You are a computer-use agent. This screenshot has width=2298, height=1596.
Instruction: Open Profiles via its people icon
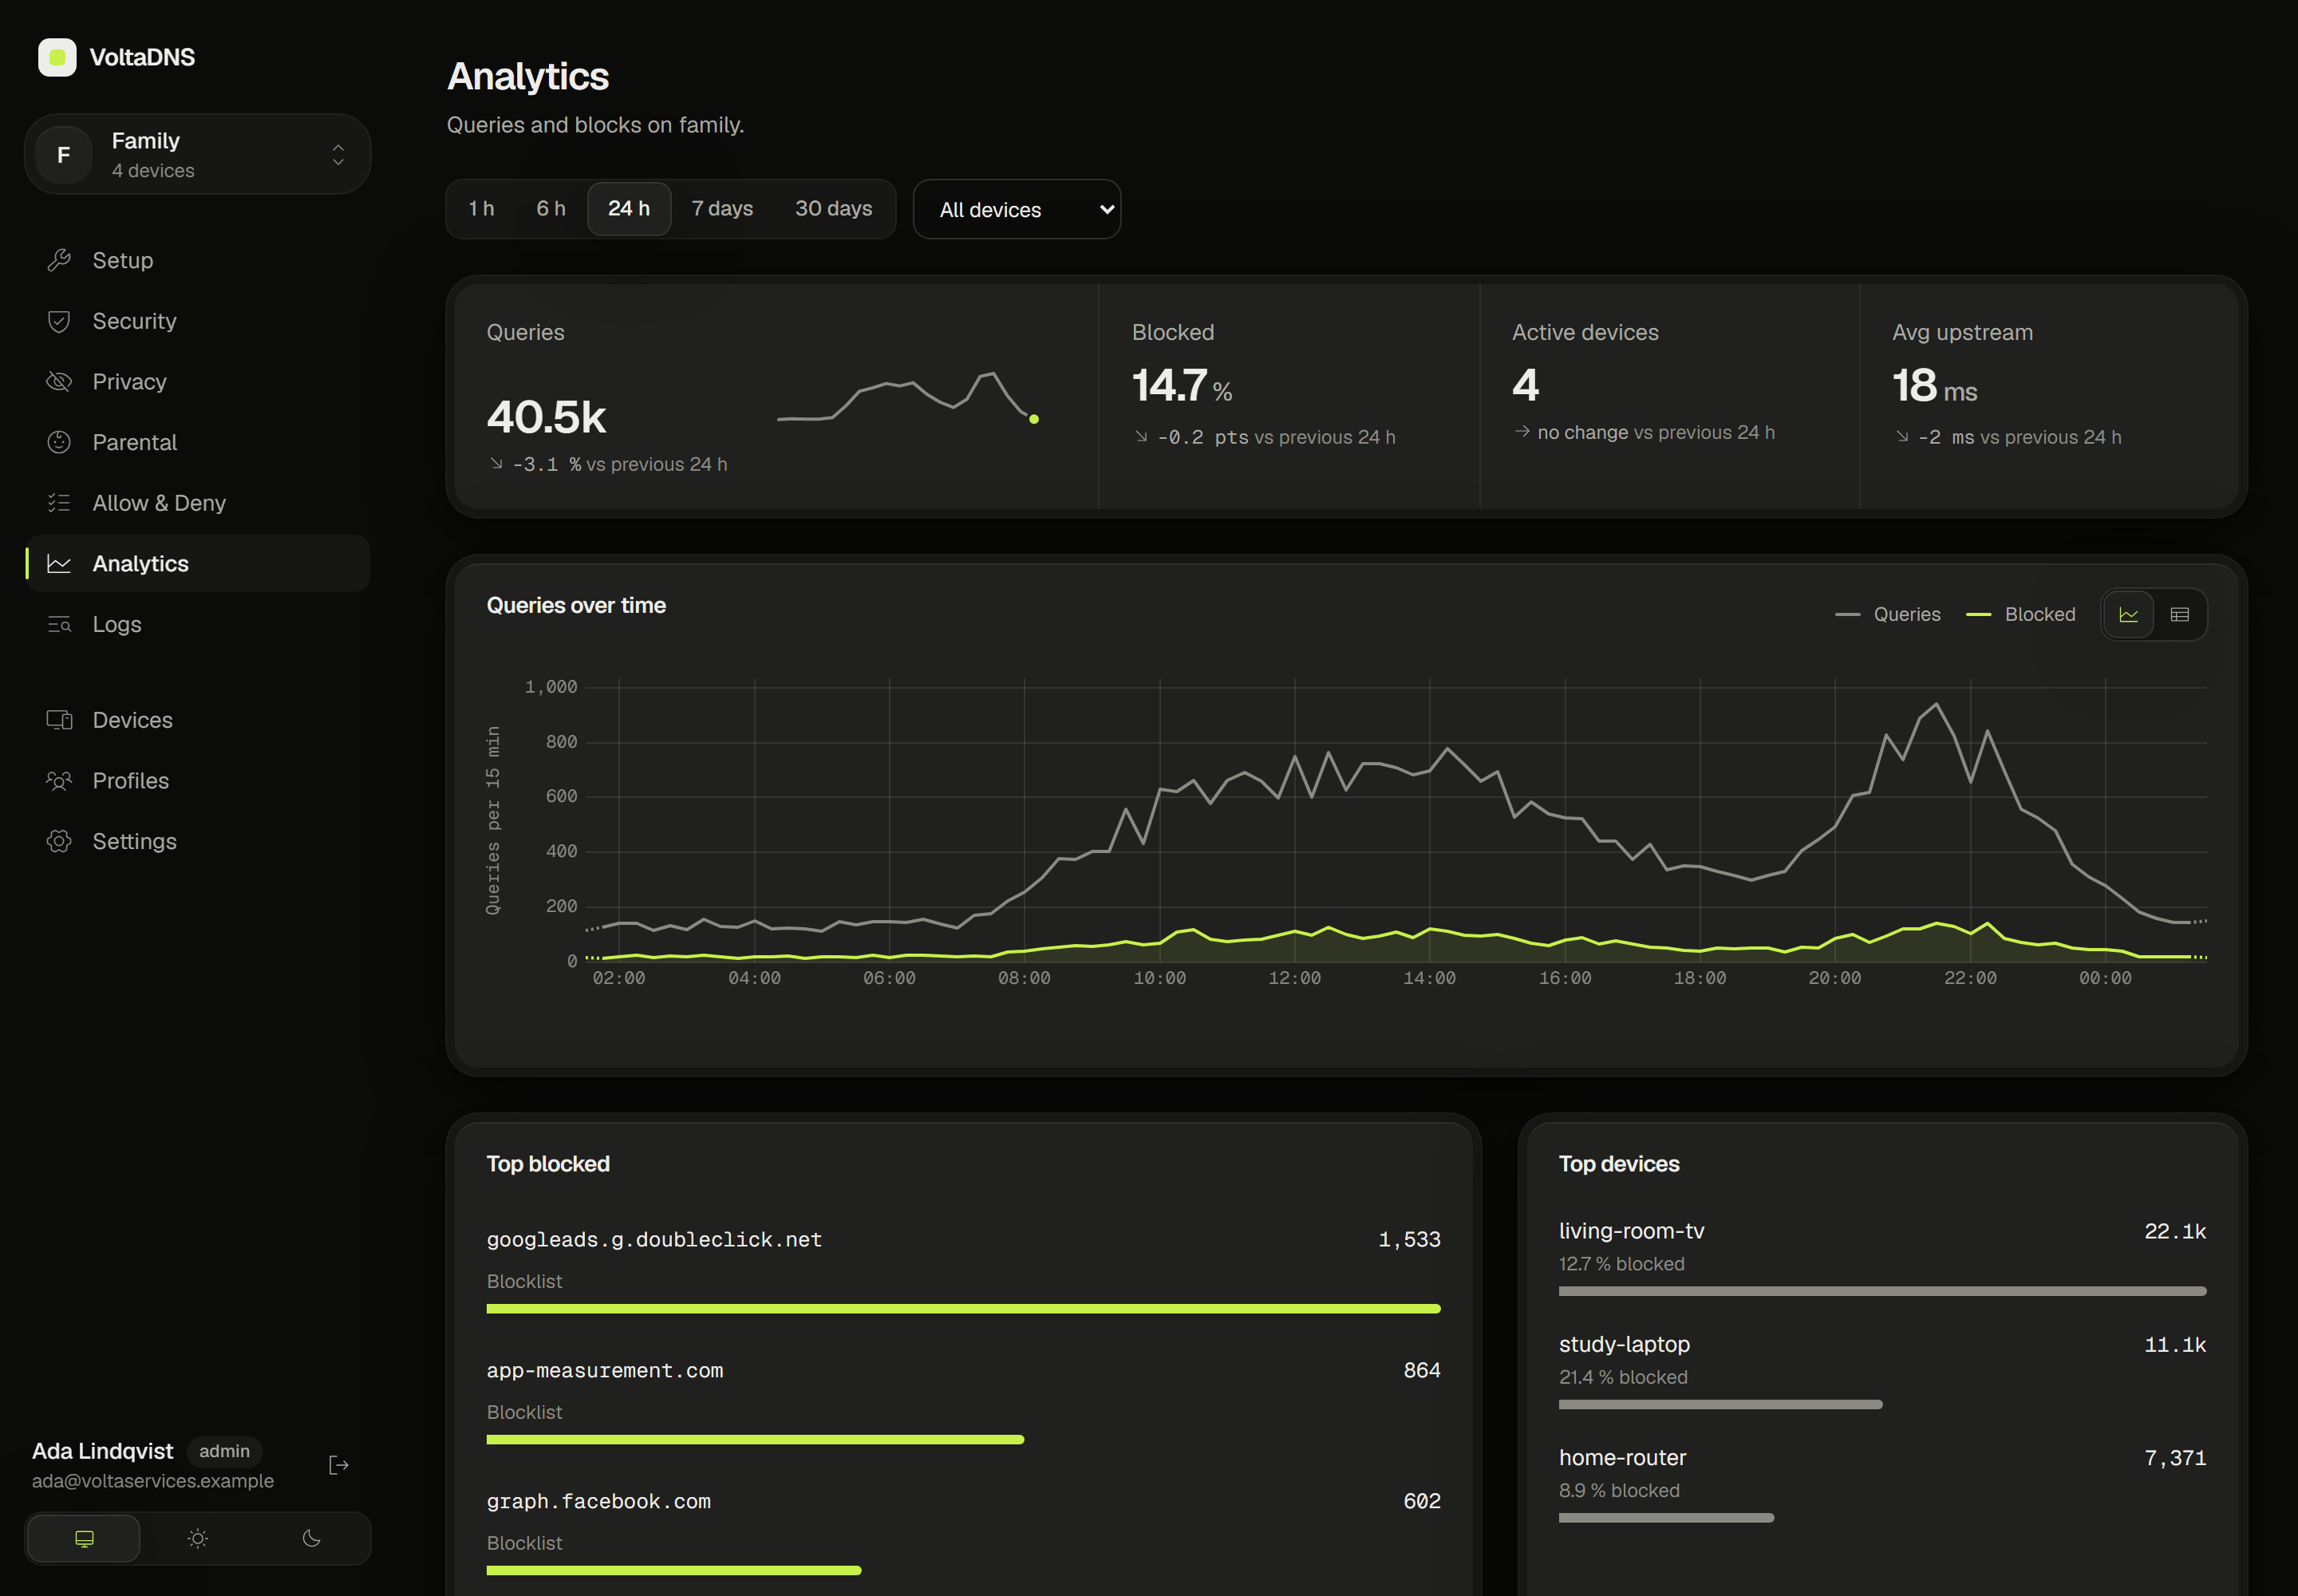point(59,781)
